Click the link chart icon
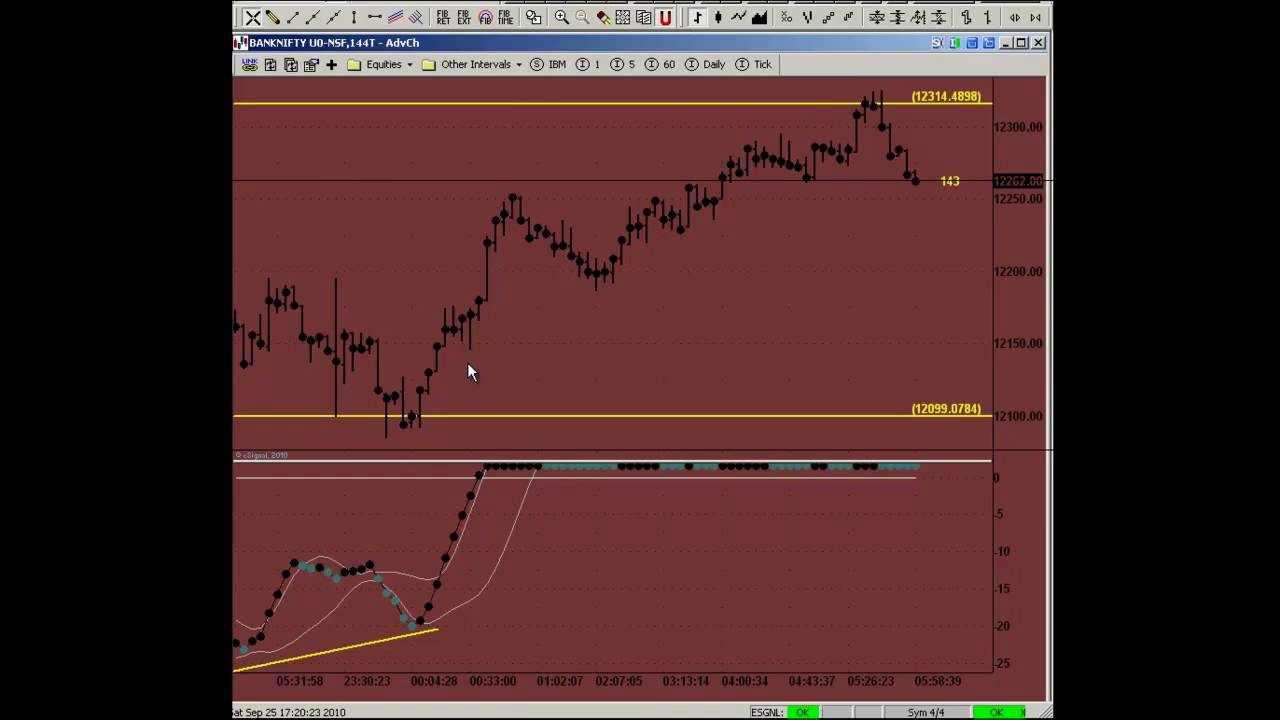This screenshot has height=720, width=1280. click(249, 64)
